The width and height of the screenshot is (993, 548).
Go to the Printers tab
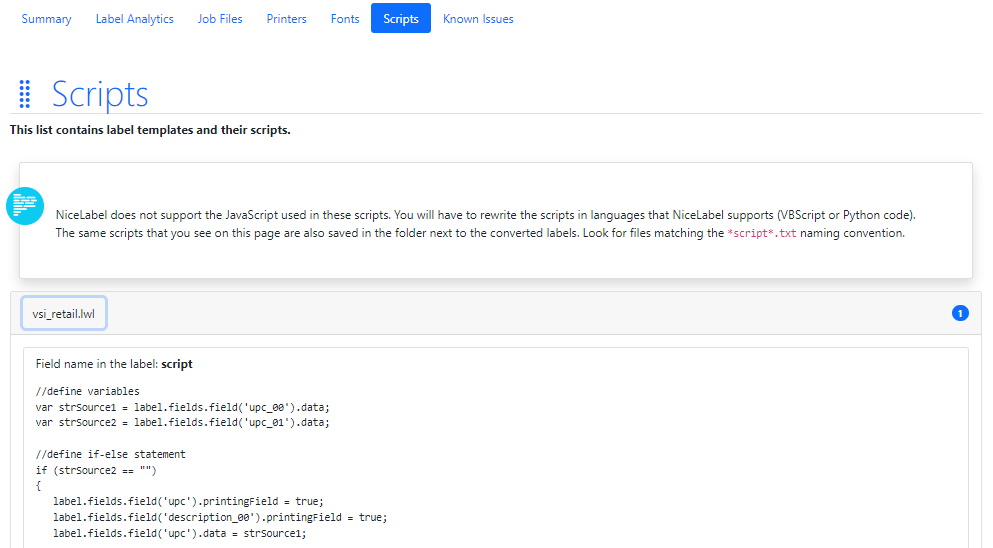[x=286, y=19]
